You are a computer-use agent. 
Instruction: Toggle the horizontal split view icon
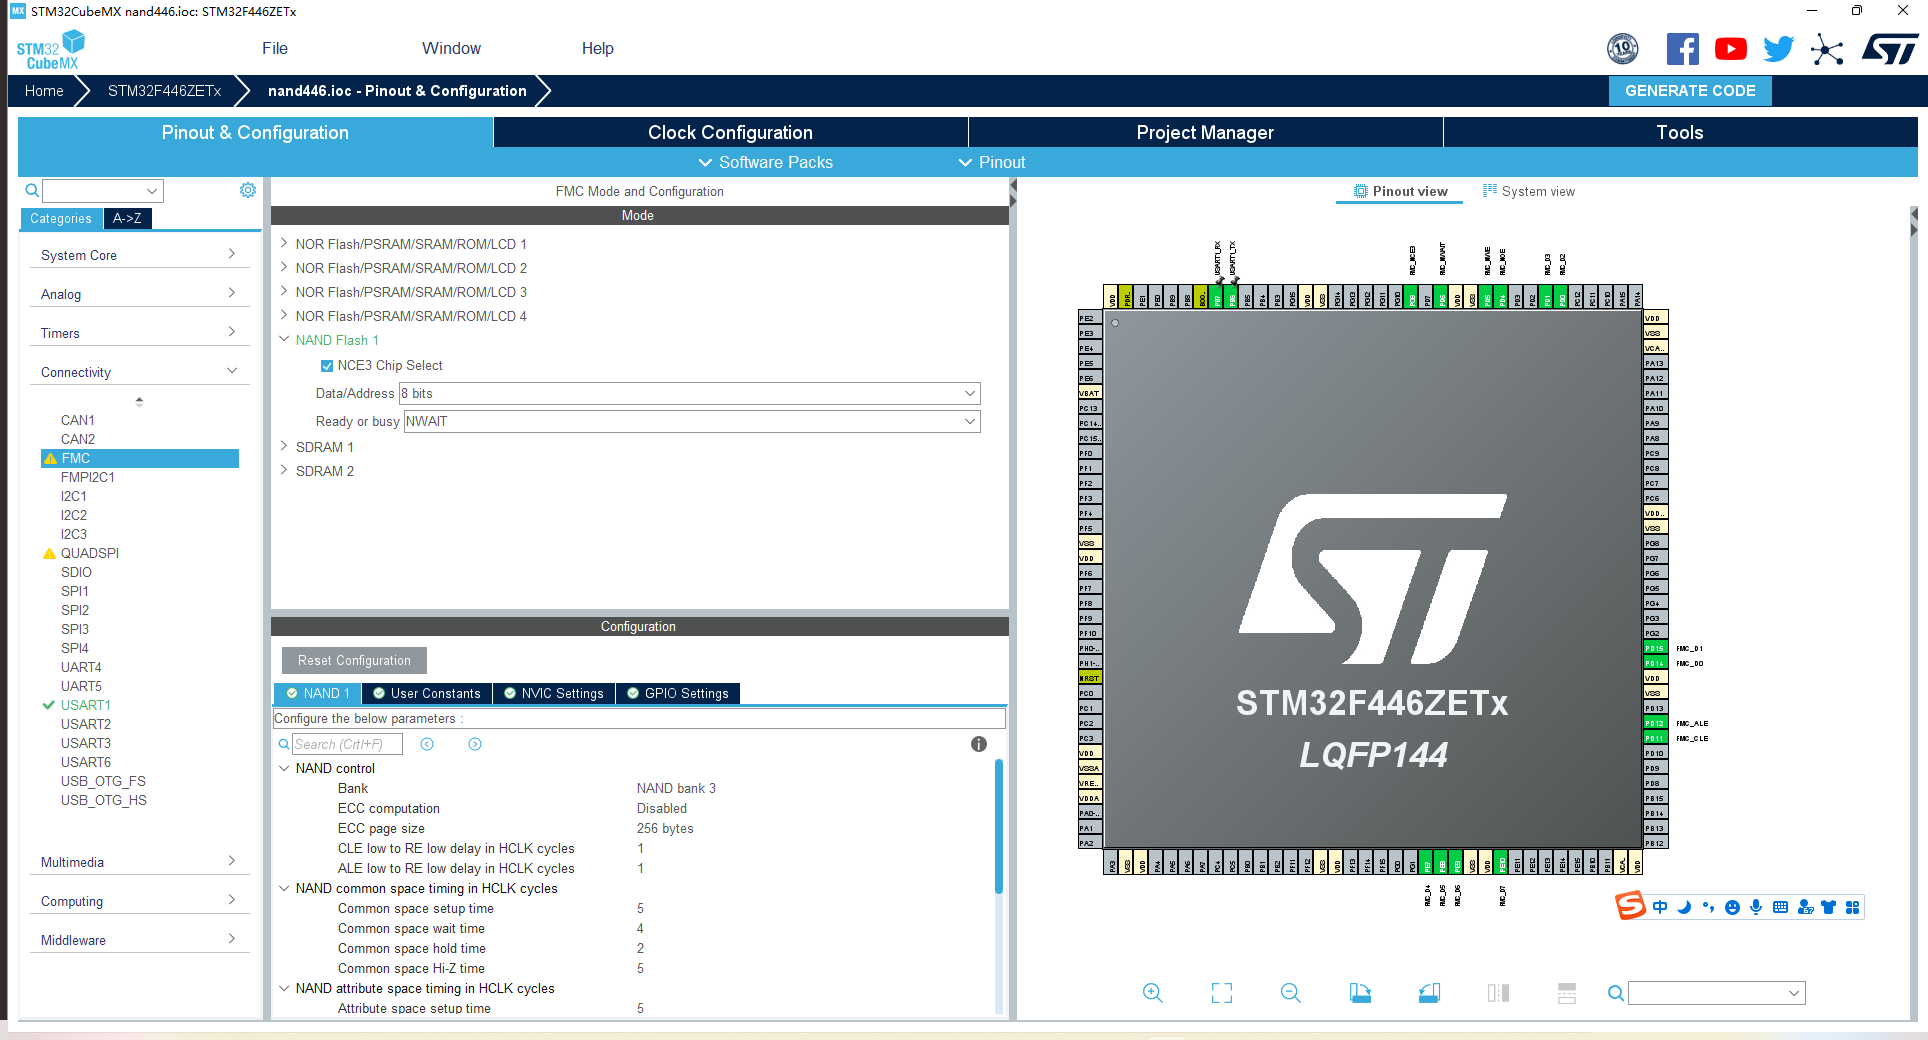[1567, 993]
